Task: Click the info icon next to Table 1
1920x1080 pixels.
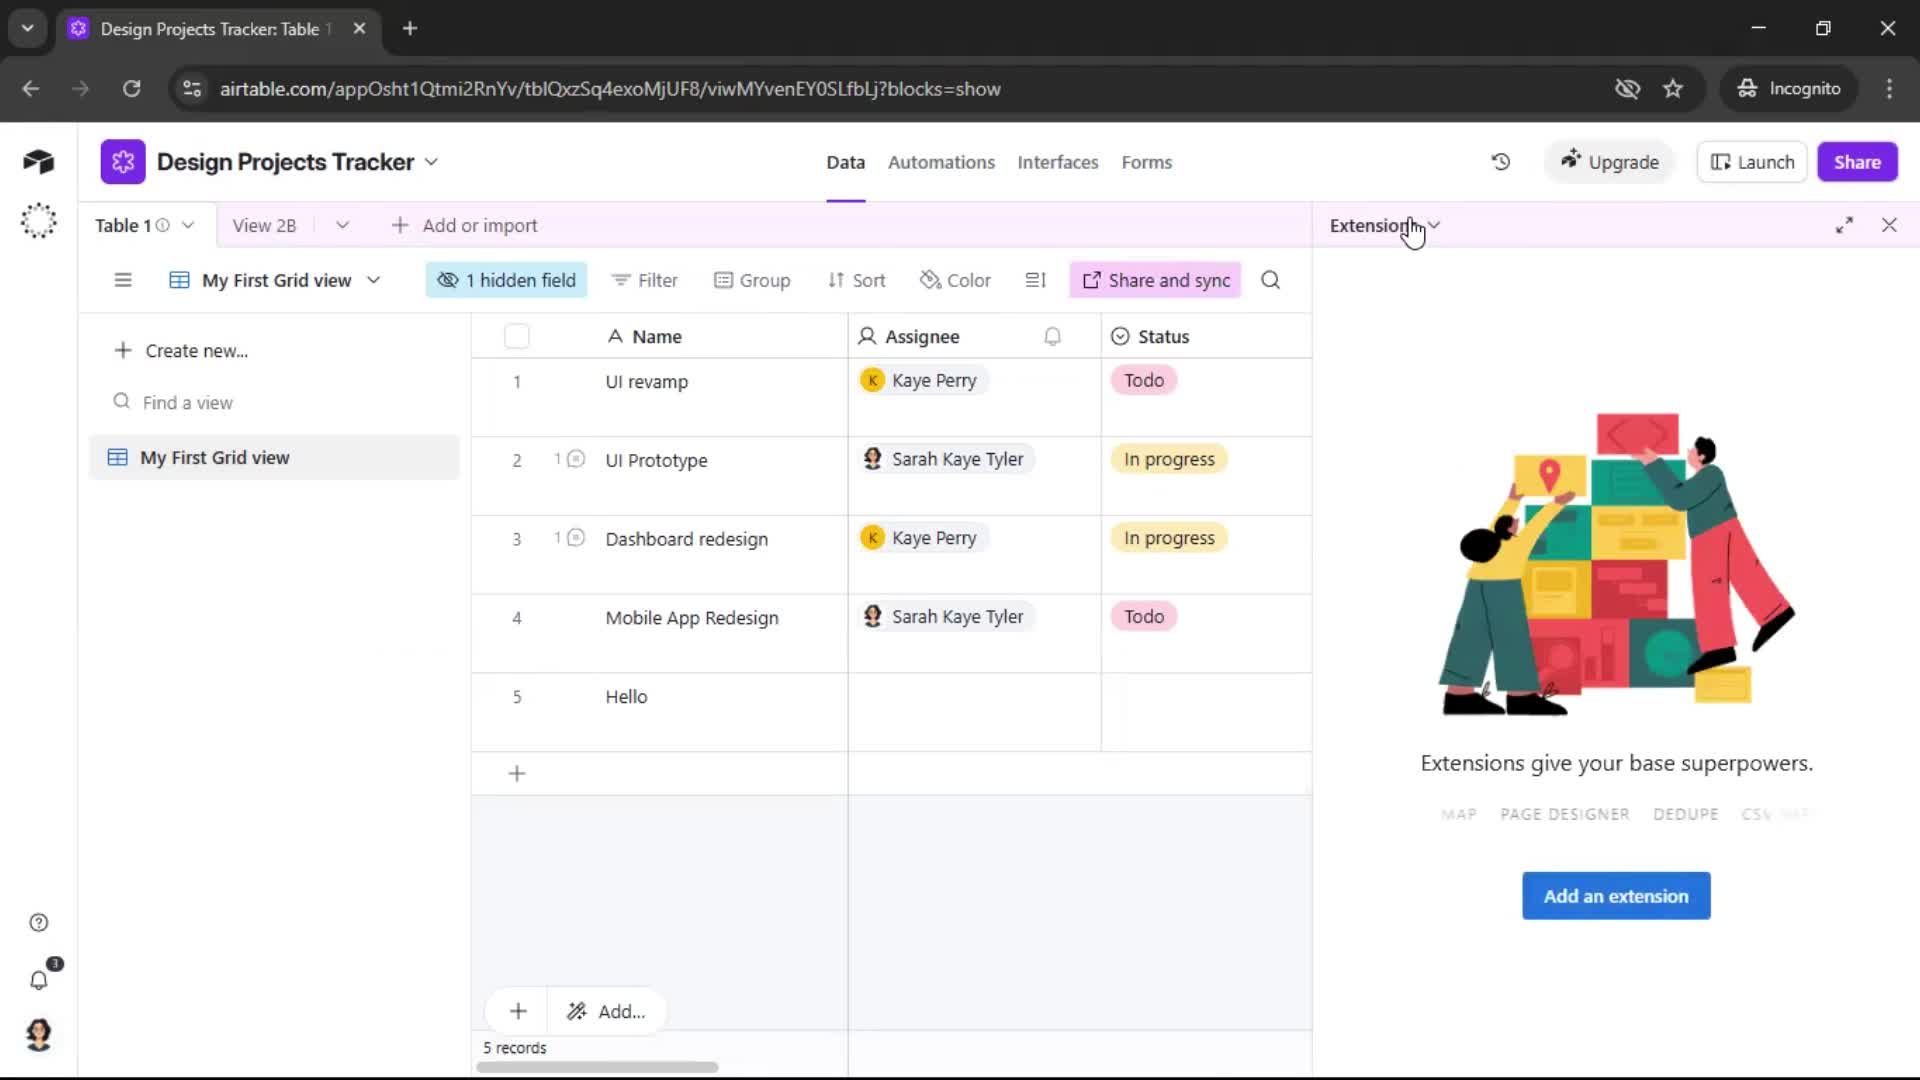Action: click(163, 225)
